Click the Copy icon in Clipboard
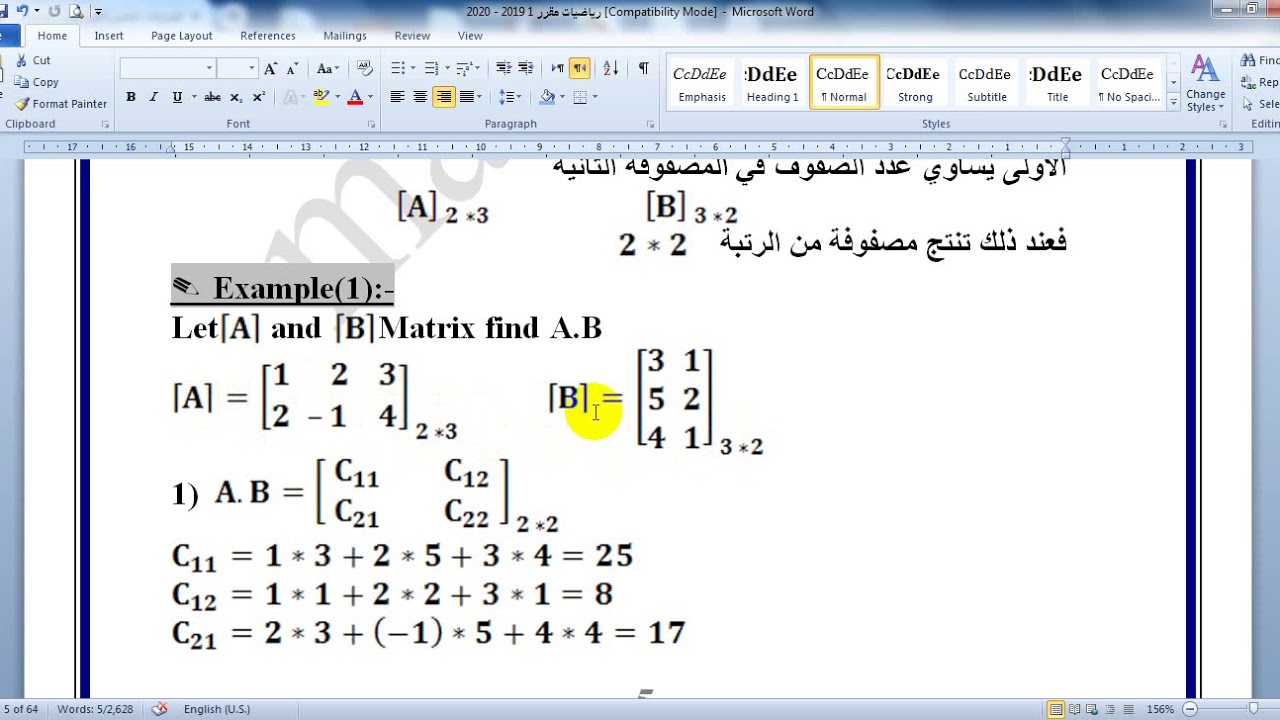Viewport: 1280px width, 720px height. coord(21,82)
